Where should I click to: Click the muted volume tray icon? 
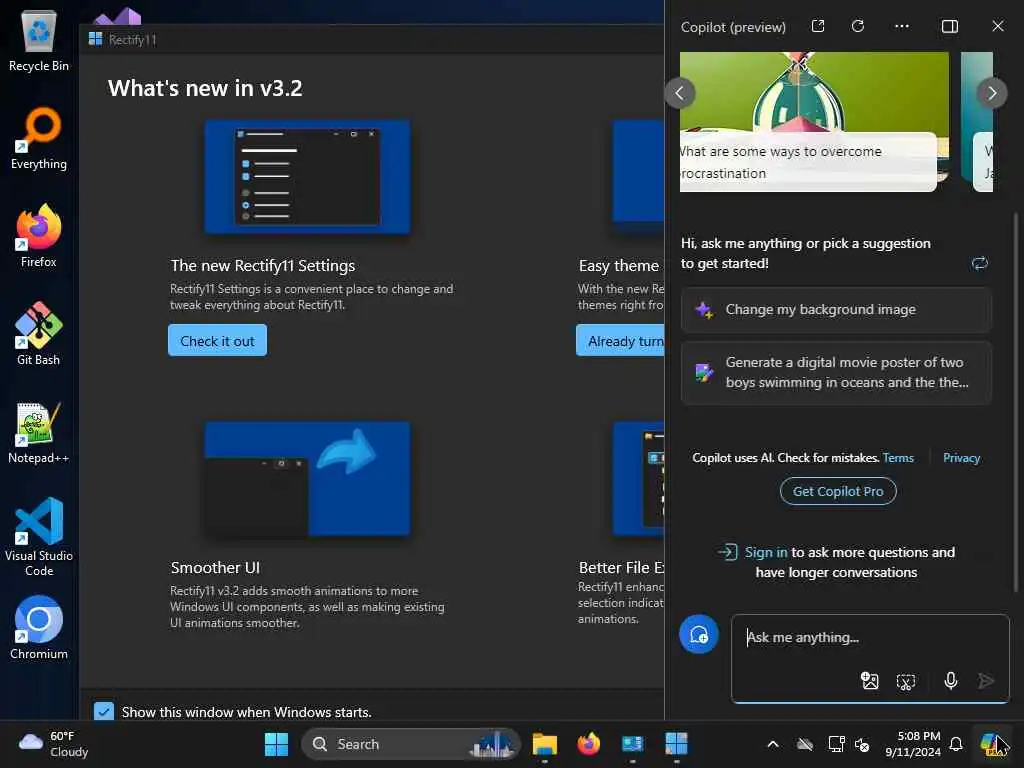tap(862, 744)
